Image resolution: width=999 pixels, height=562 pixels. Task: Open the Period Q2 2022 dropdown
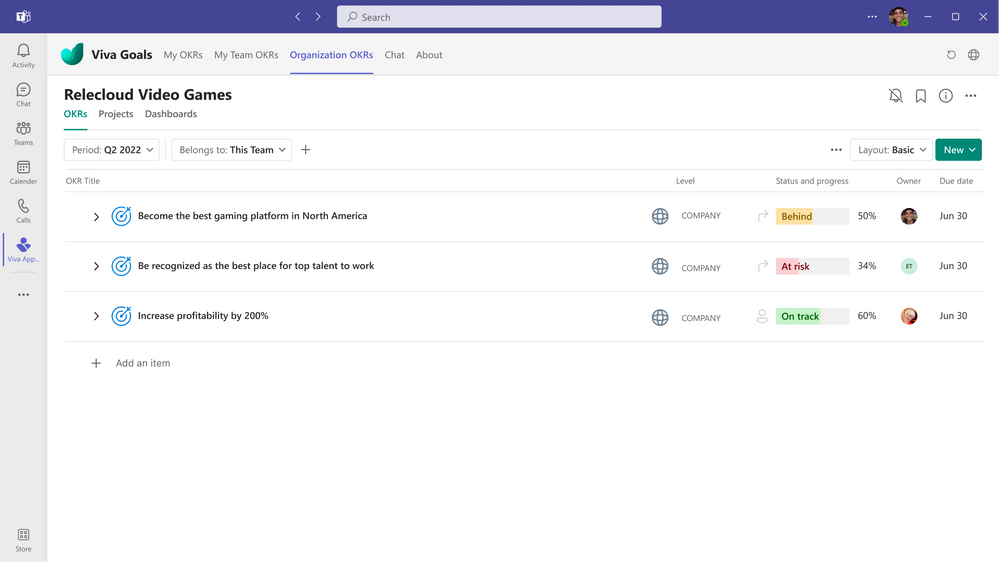112,150
